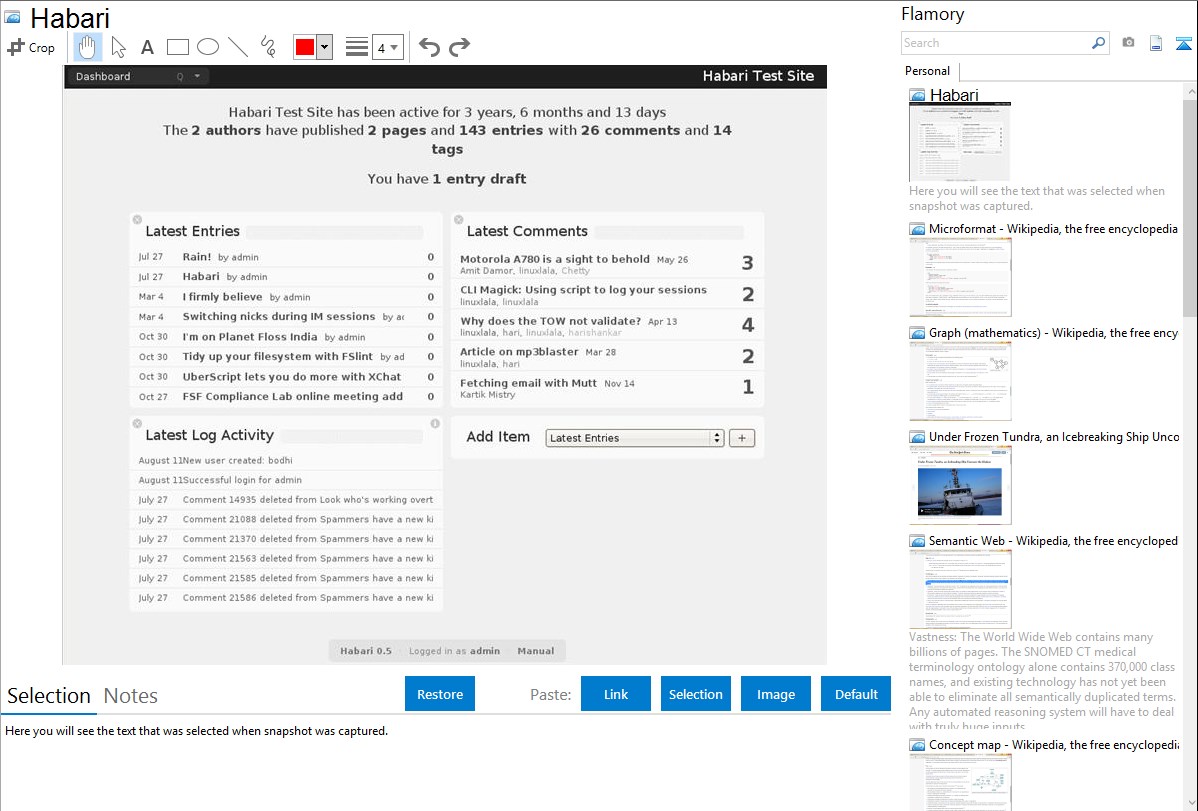Open the 'Article on mp3blaster' comment entry
Screen dimensions: 1198x811
click(x=519, y=352)
